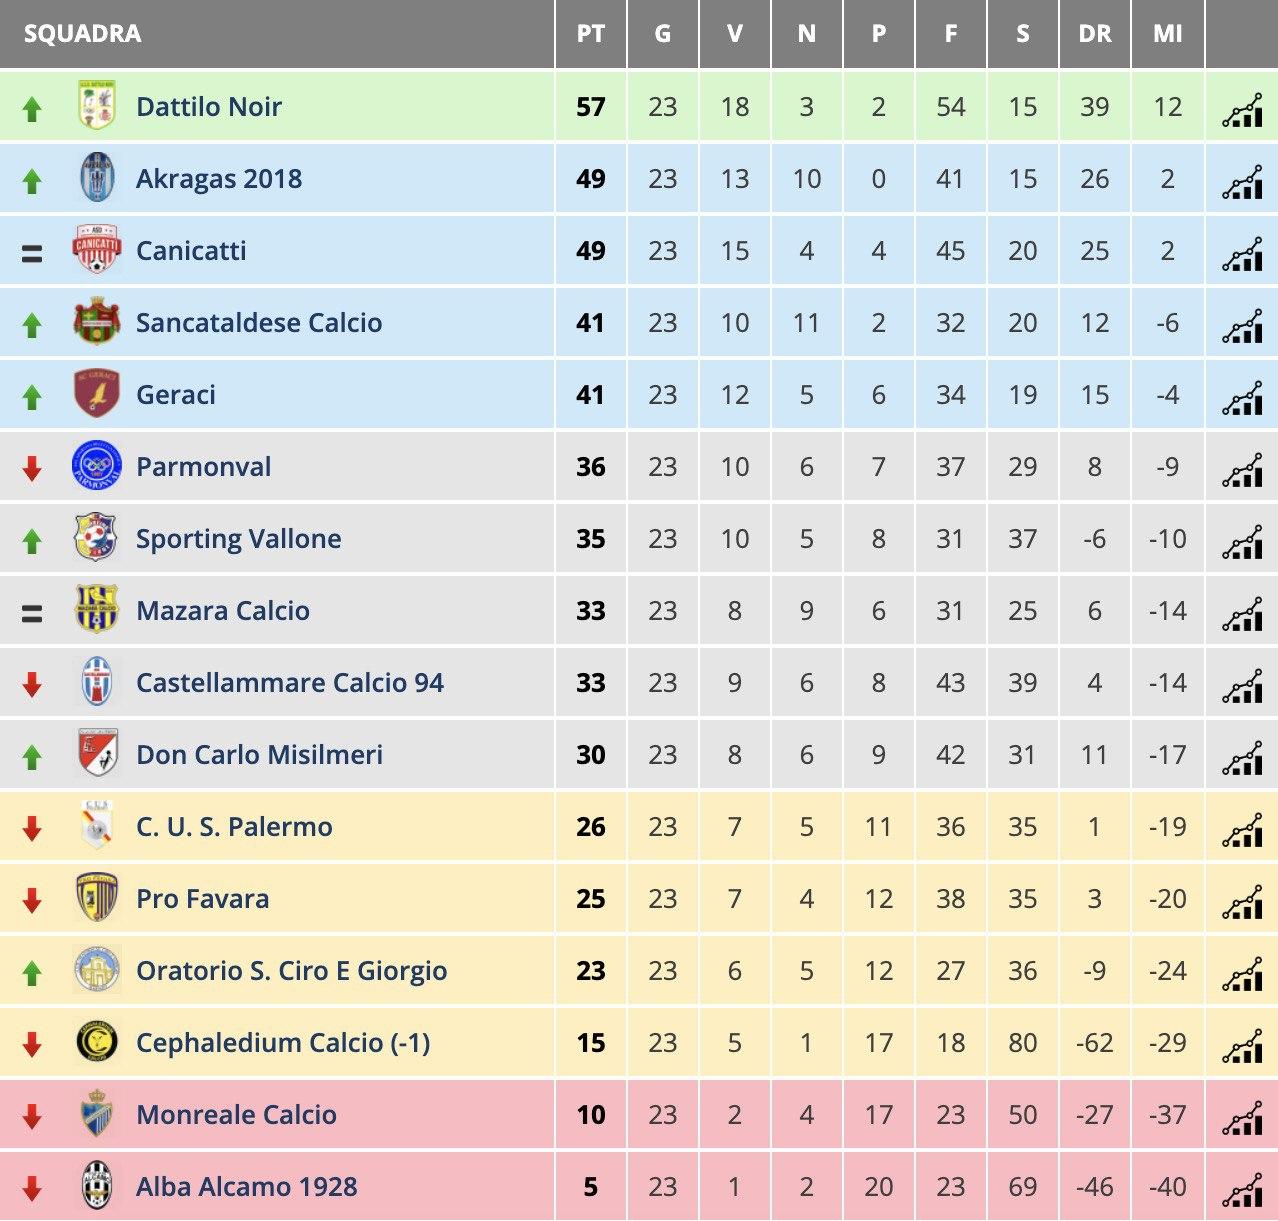Open Sporting Vallone team link
Screen dimensions: 1278x1221
coord(238,539)
